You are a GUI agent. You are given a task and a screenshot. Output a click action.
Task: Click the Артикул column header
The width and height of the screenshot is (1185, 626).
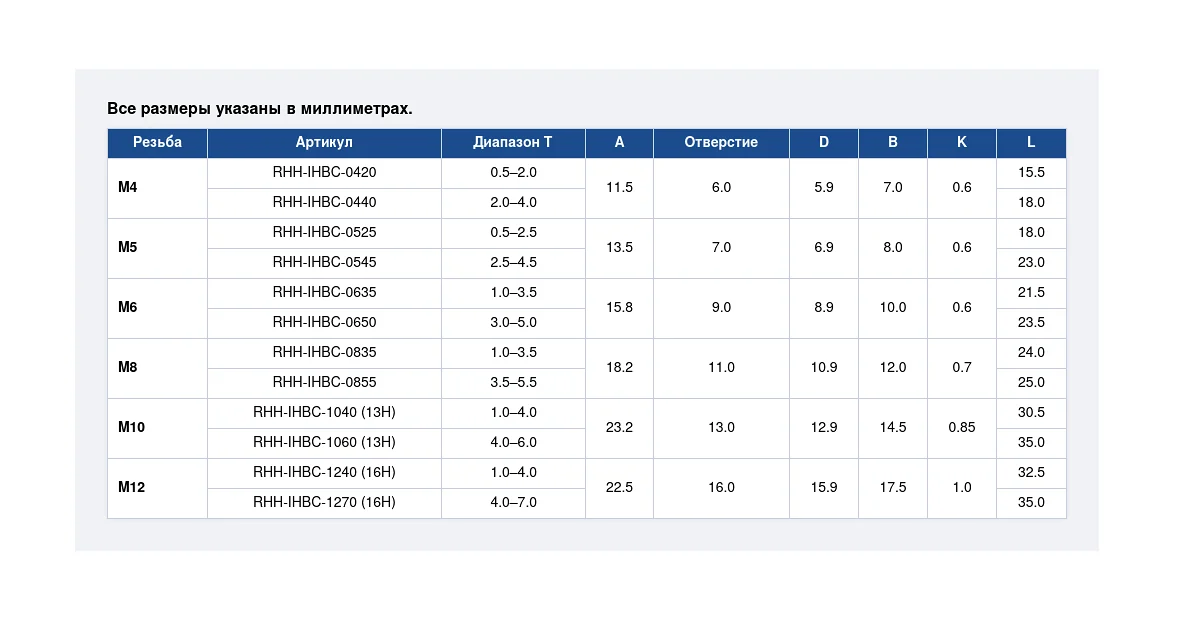click(324, 142)
